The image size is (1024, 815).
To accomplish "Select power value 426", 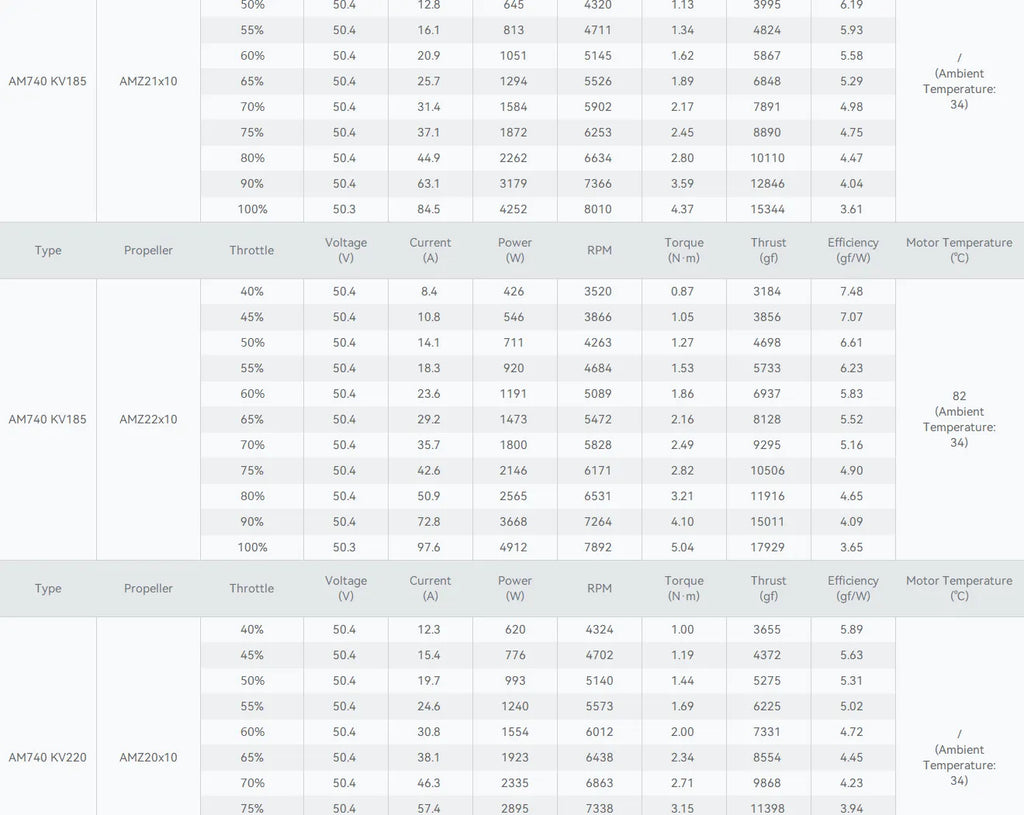I will tap(513, 291).
